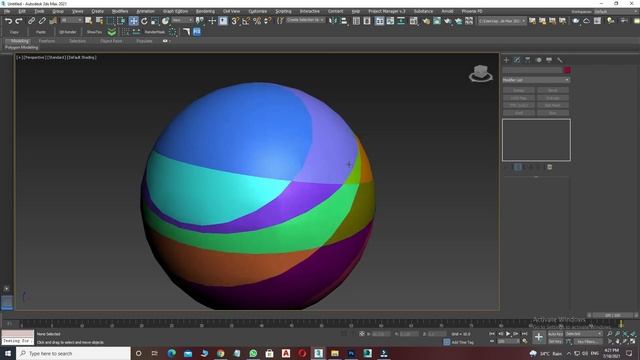Toggle the Auto Key button
Image resolution: width=640 pixels, height=360 pixels.
[555, 334]
